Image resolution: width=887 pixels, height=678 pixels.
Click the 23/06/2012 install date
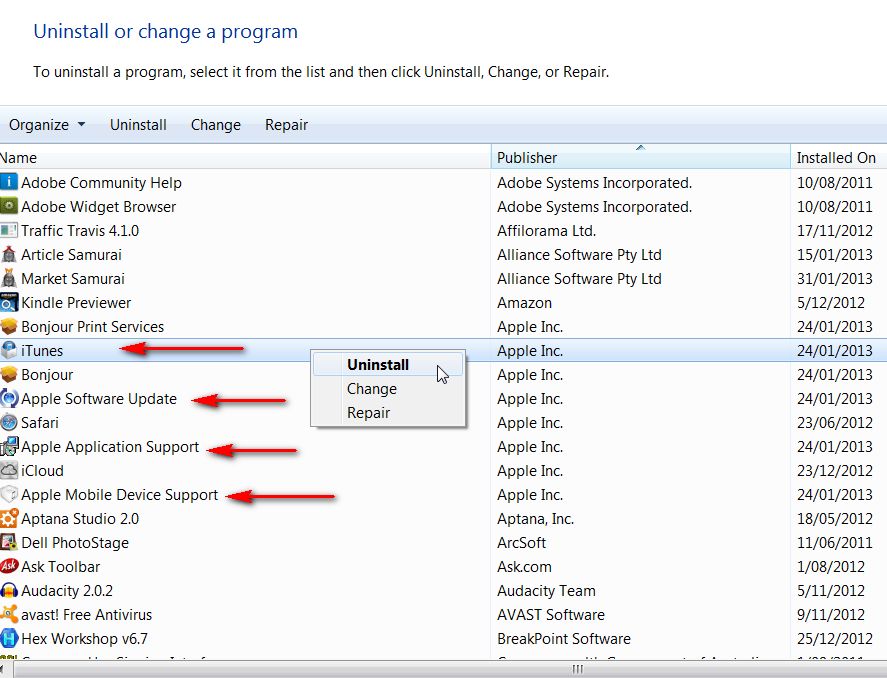(834, 422)
